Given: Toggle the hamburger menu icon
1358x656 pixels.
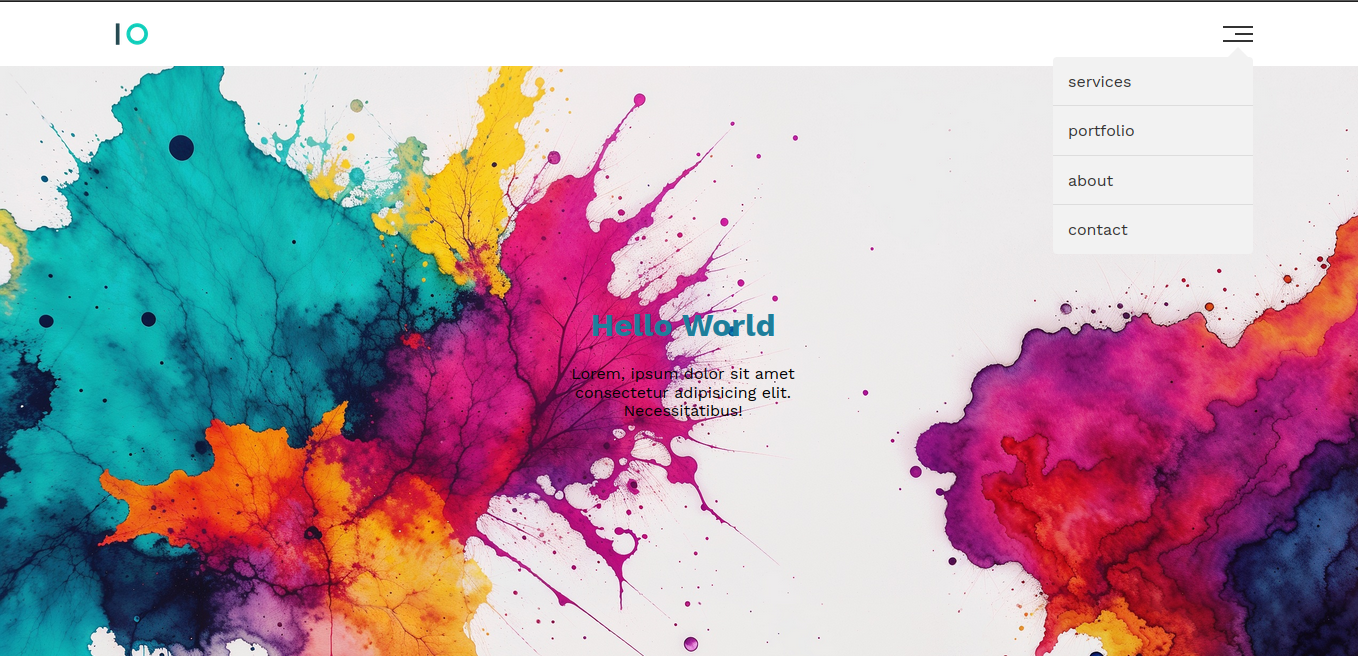Looking at the screenshot, I should 1237,35.
